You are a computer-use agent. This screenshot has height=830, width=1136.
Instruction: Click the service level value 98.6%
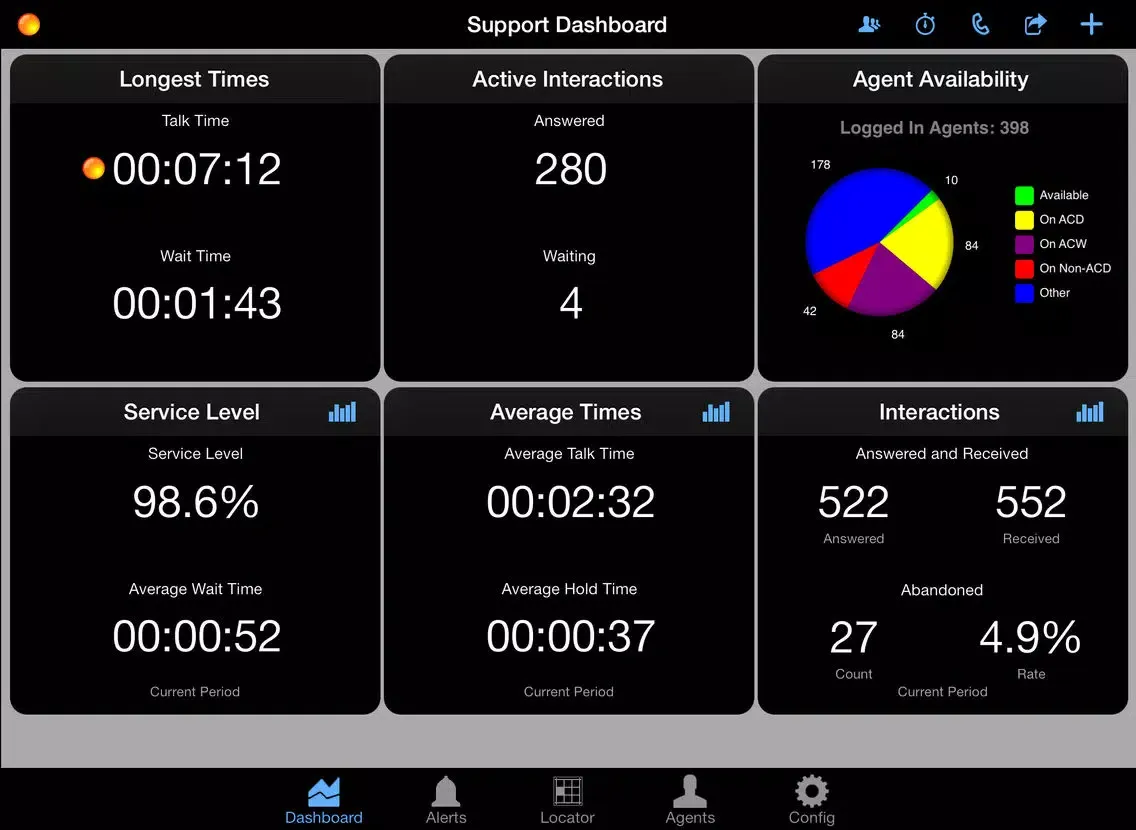(196, 502)
